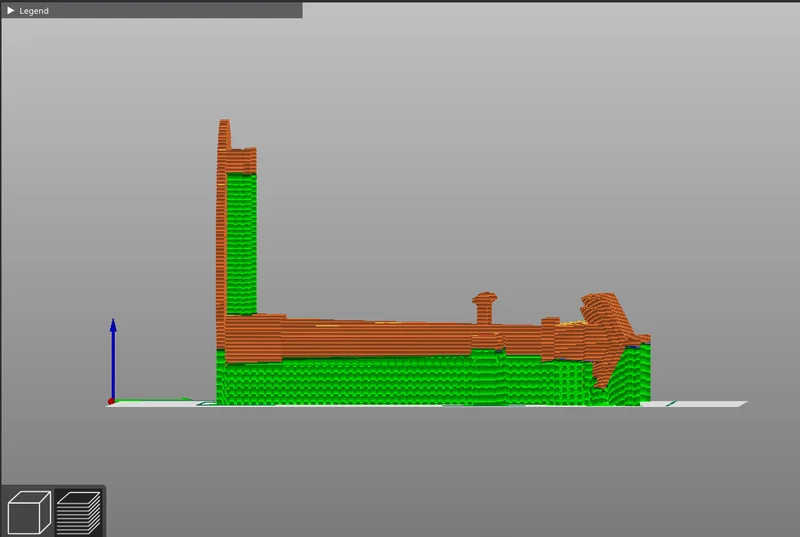Screen dimensions: 800x537
Task: Click the red origin dot
Action: (111, 401)
